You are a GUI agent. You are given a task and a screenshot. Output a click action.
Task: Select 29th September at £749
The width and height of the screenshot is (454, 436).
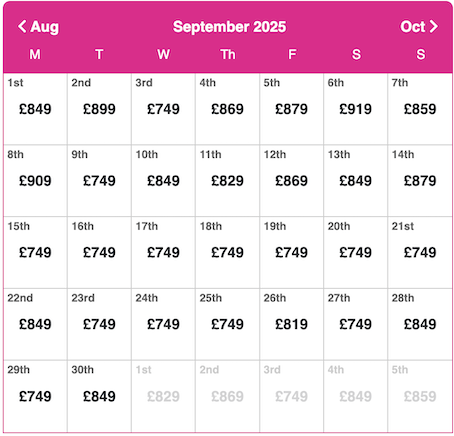(x=35, y=396)
